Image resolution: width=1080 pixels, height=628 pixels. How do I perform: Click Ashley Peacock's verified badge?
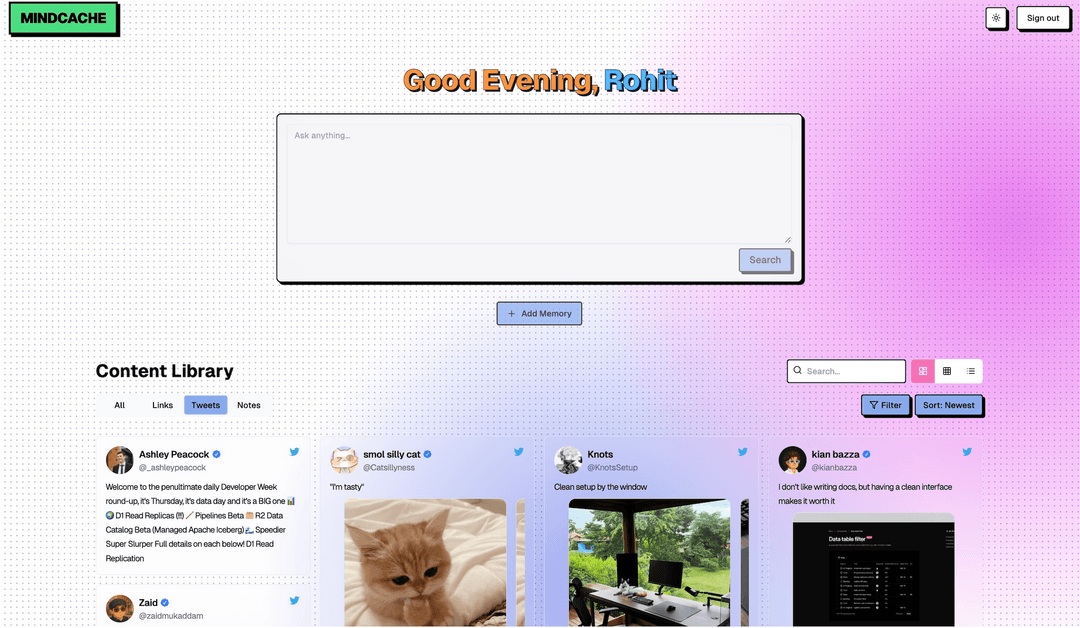pos(216,454)
